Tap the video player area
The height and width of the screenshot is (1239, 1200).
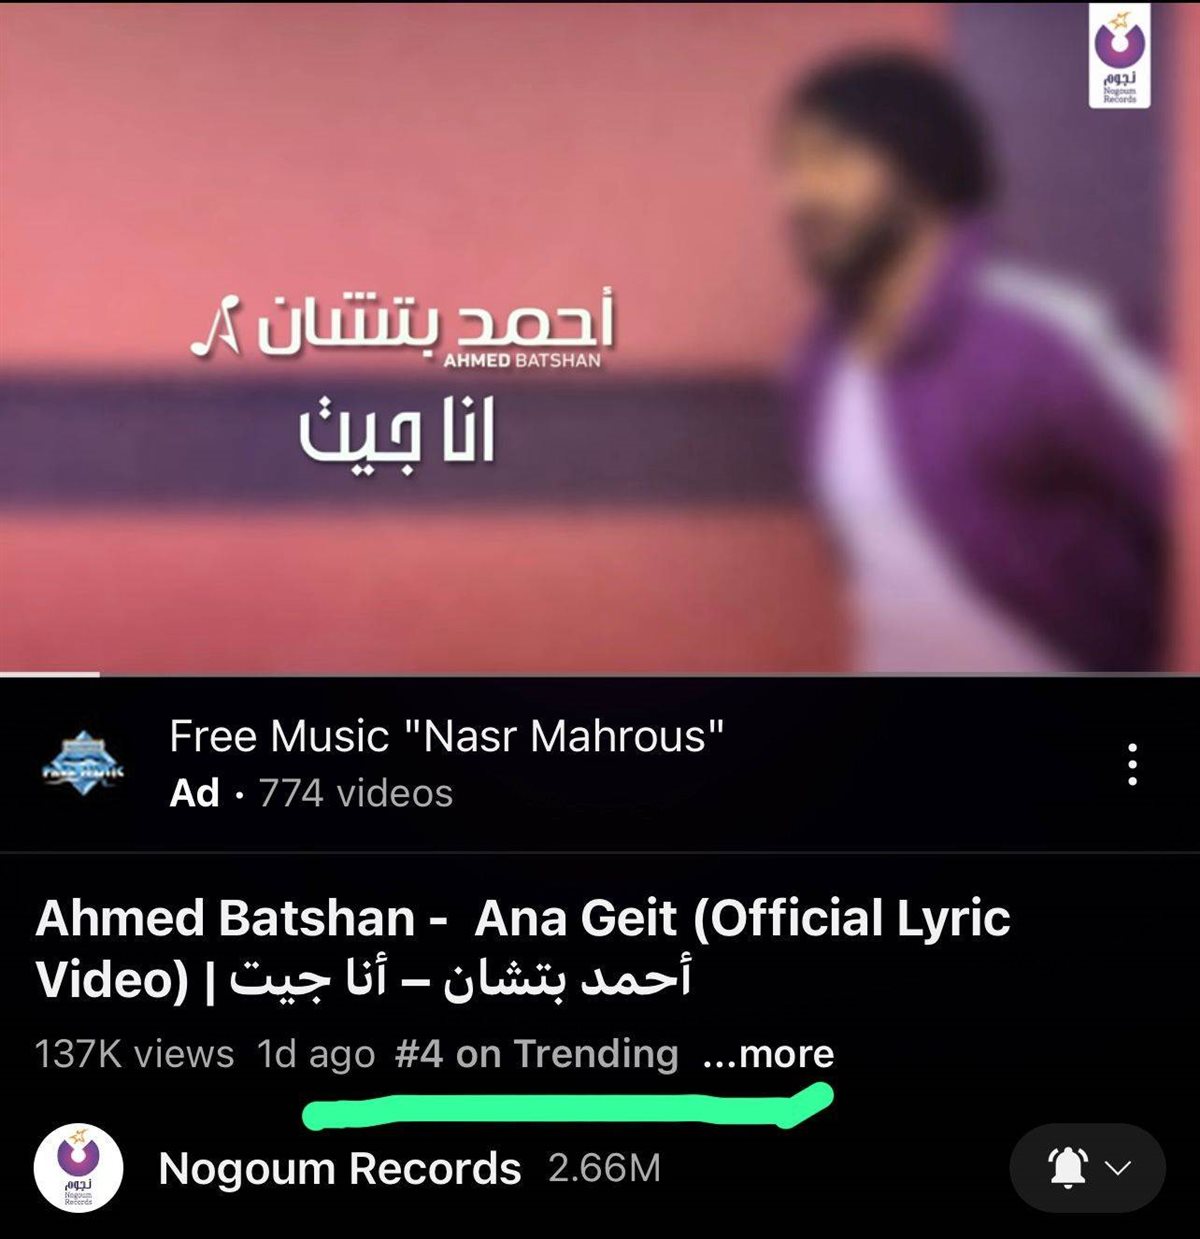600,336
